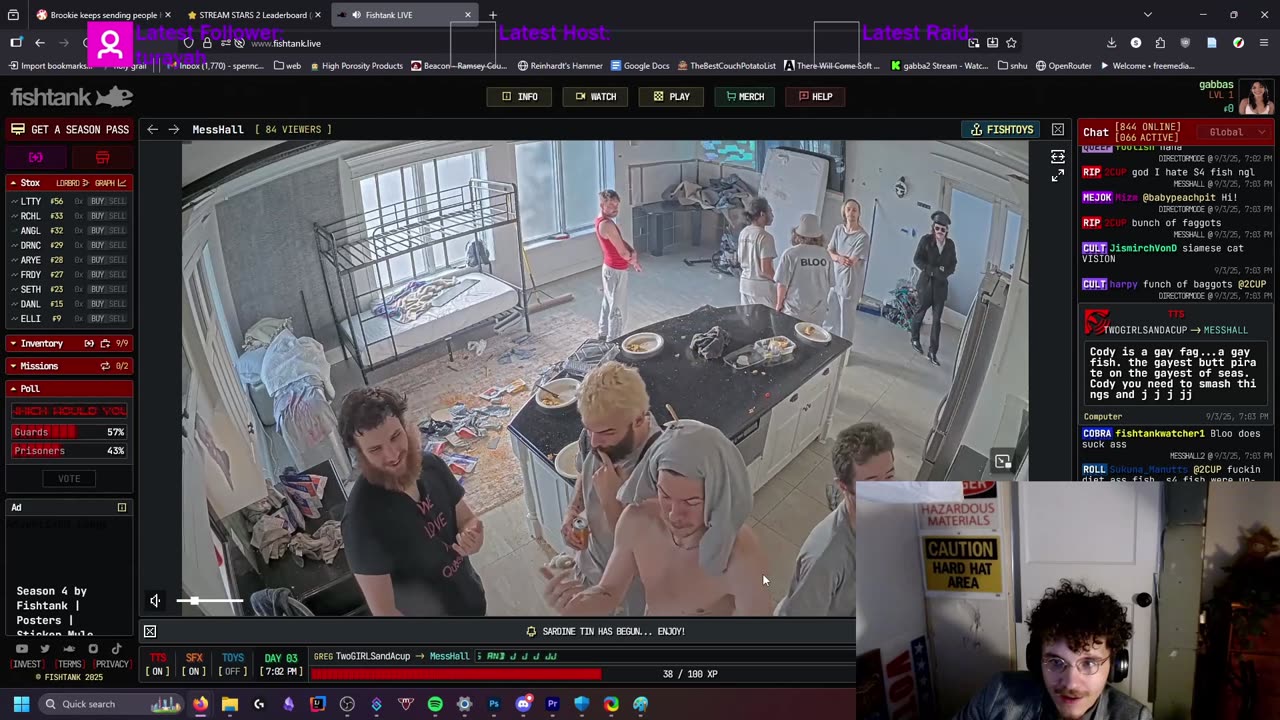1280x720 pixels.
Task: Select Guards poll option
Action: pyautogui.click(x=69, y=432)
